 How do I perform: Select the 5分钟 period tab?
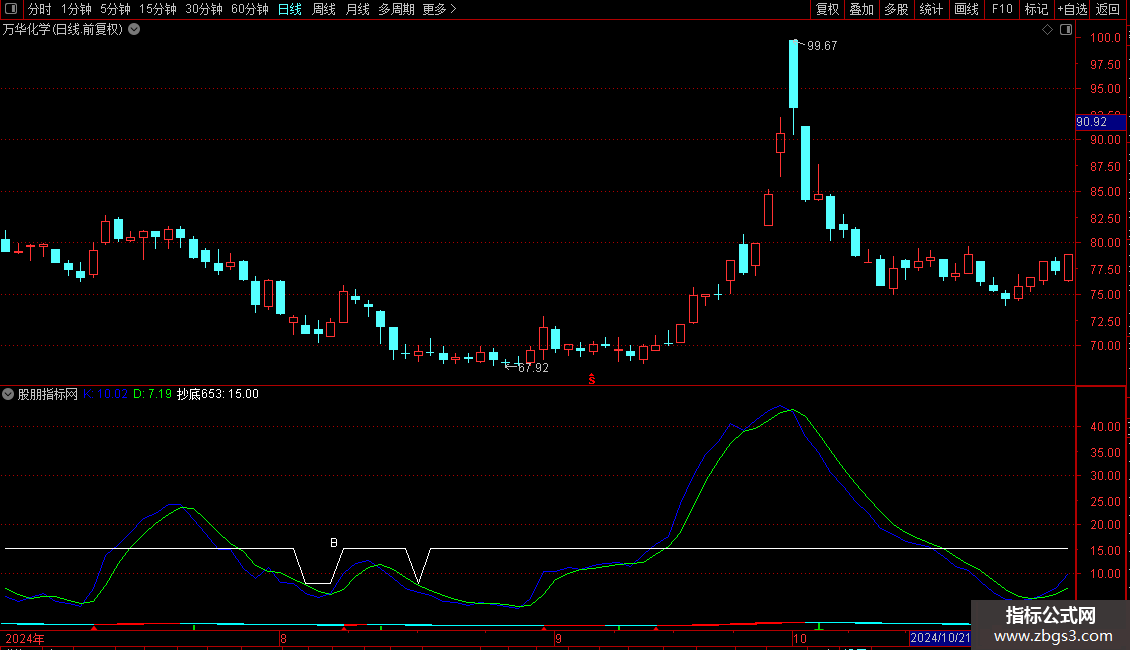pos(115,9)
